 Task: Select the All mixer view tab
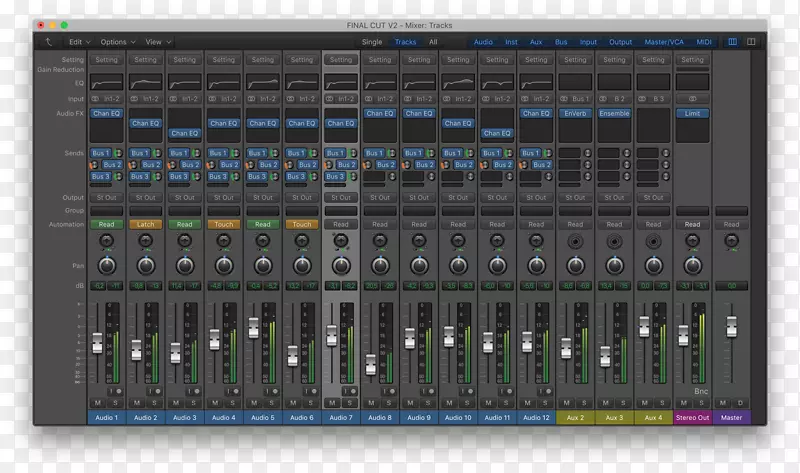pos(433,42)
